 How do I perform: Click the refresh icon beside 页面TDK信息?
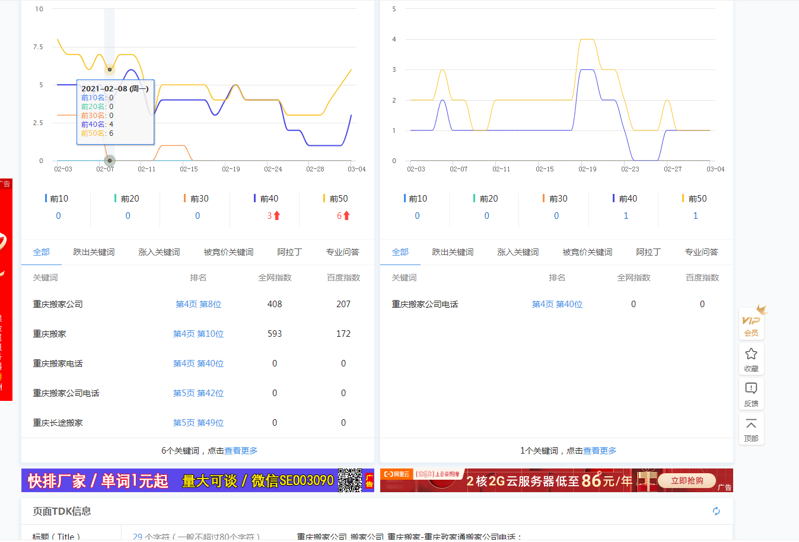point(716,511)
